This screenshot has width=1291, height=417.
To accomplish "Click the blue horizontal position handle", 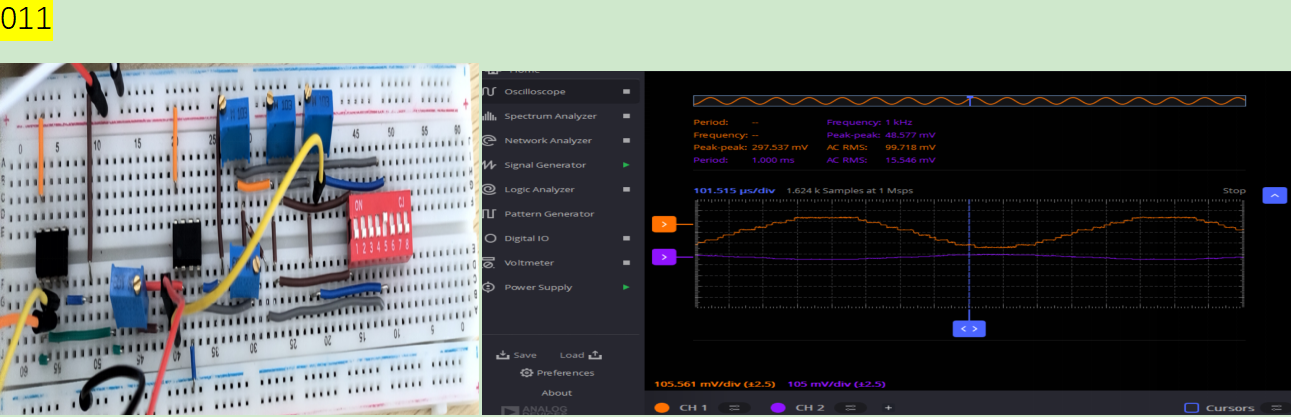I will [x=968, y=328].
